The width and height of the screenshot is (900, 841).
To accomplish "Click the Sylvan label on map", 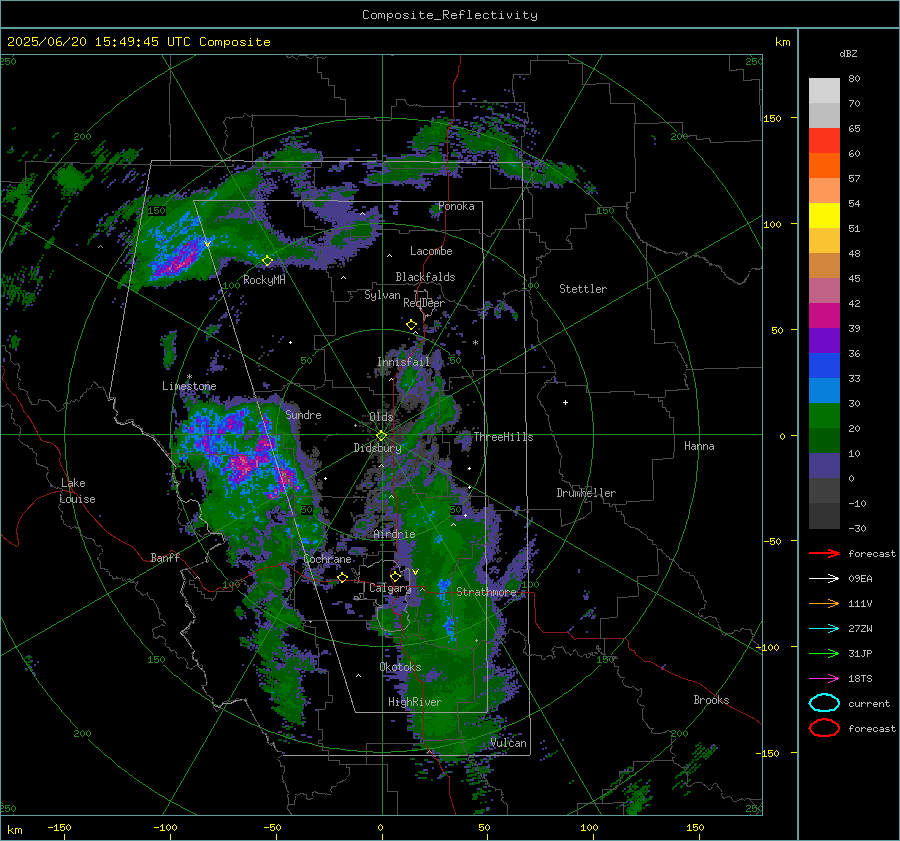I will click(x=382, y=295).
